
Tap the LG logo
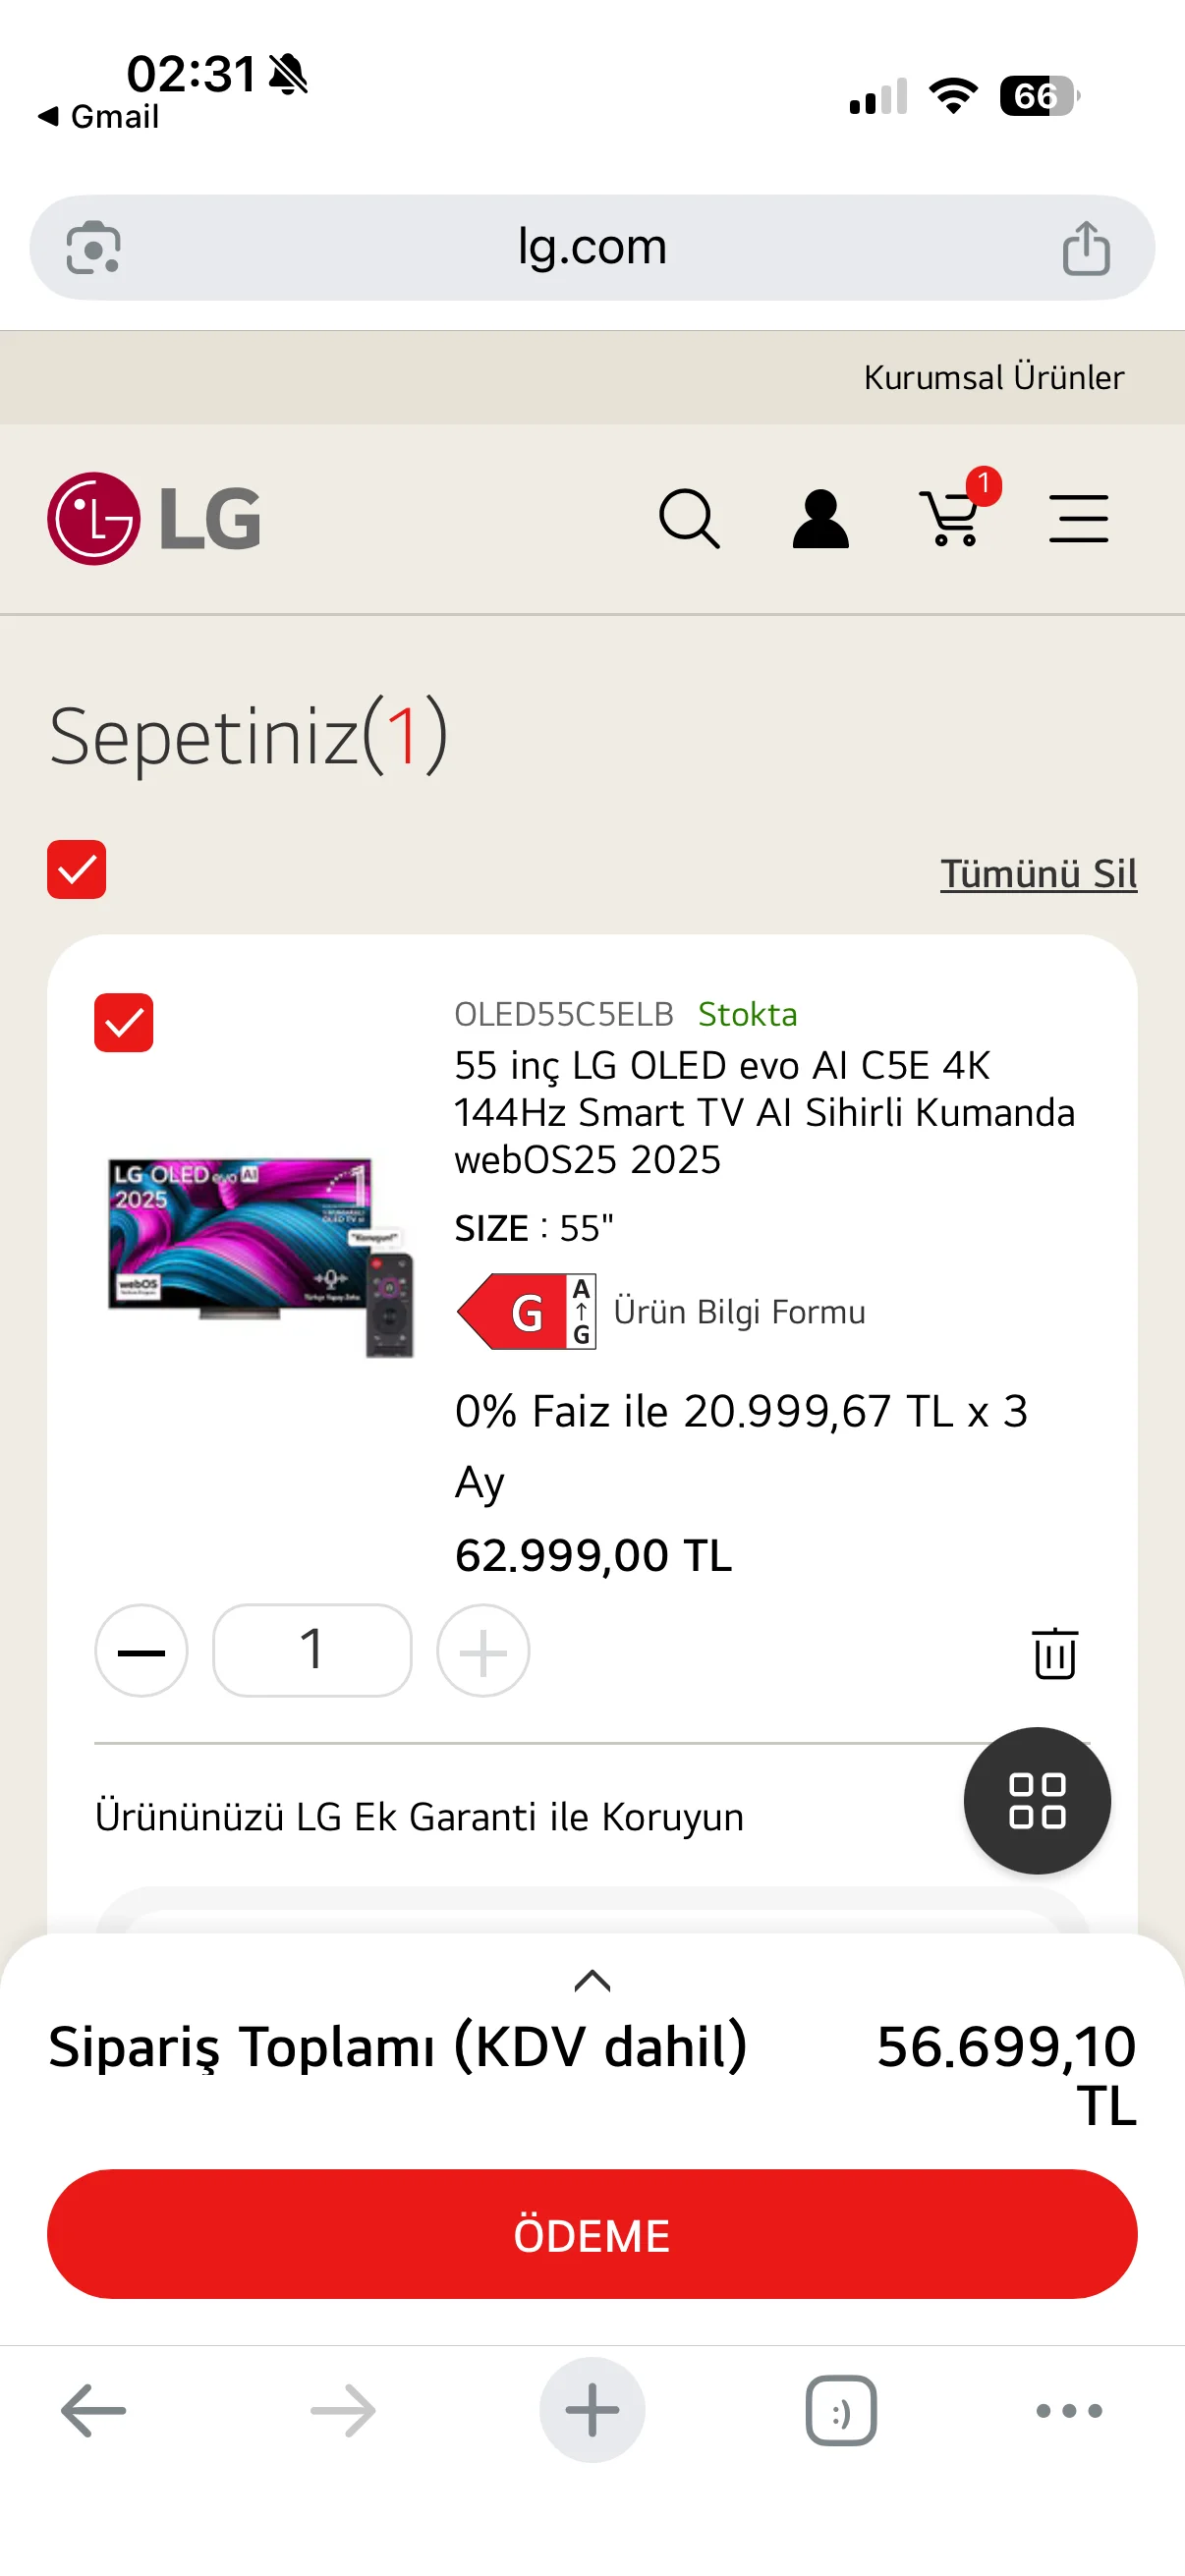[x=155, y=518]
